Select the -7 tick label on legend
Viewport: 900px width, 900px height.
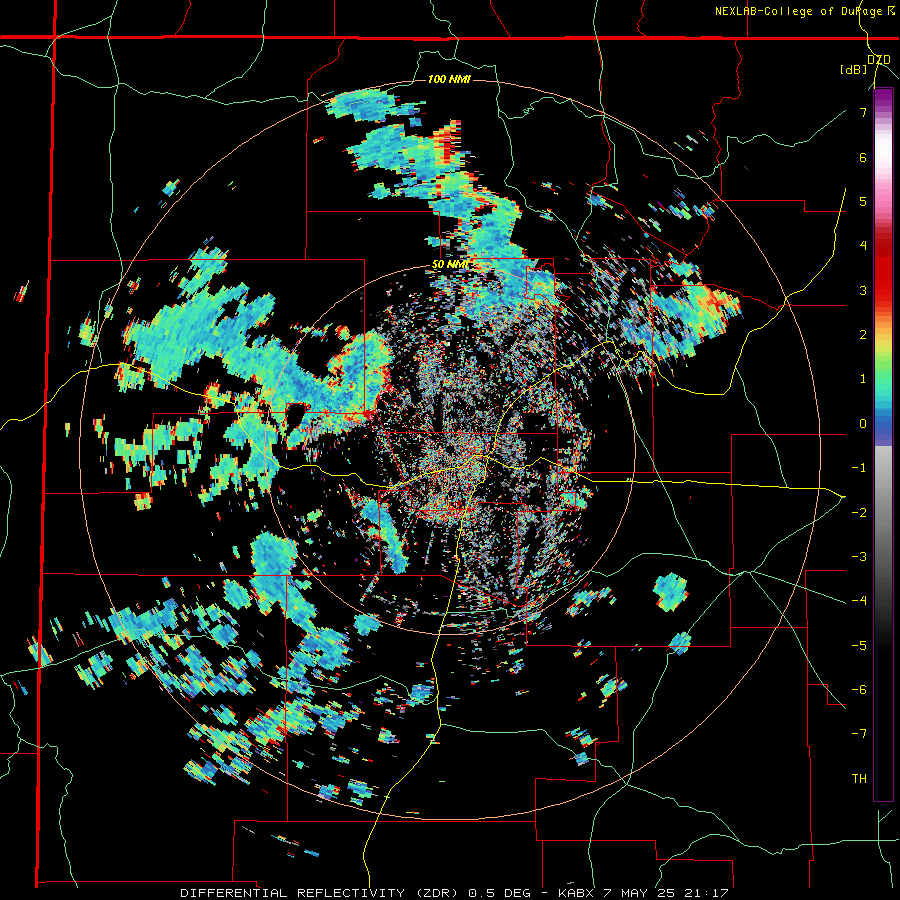tap(859, 734)
